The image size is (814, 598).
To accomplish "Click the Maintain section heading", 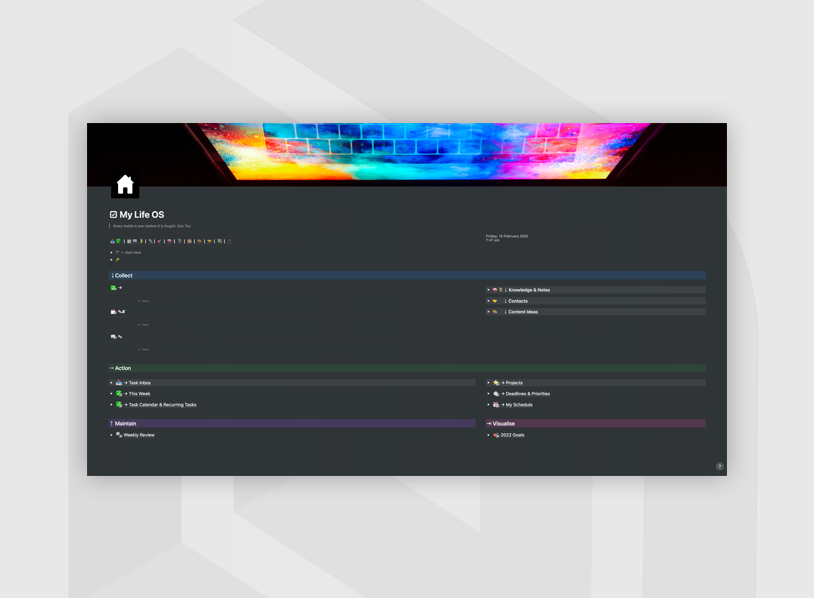I will click(x=292, y=424).
